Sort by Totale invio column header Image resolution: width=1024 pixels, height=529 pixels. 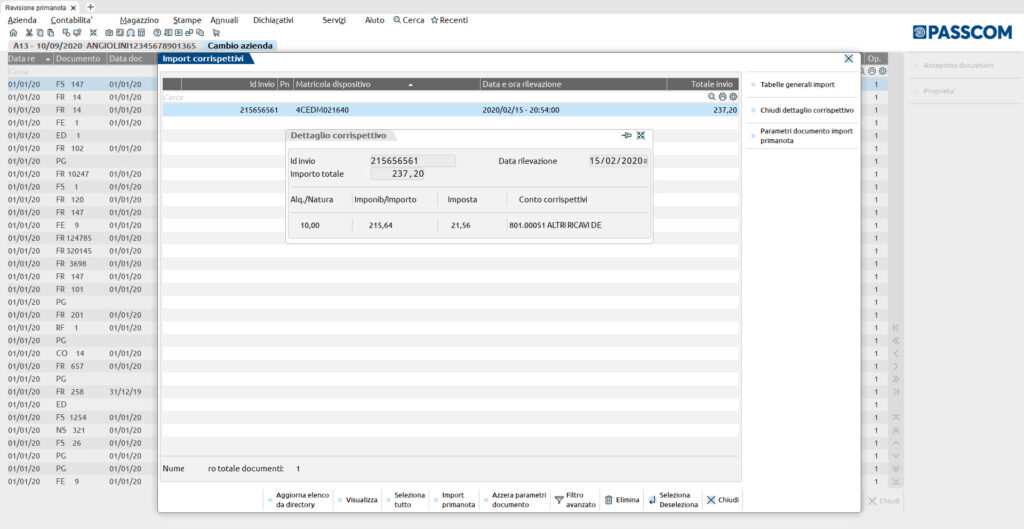coord(703,84)
